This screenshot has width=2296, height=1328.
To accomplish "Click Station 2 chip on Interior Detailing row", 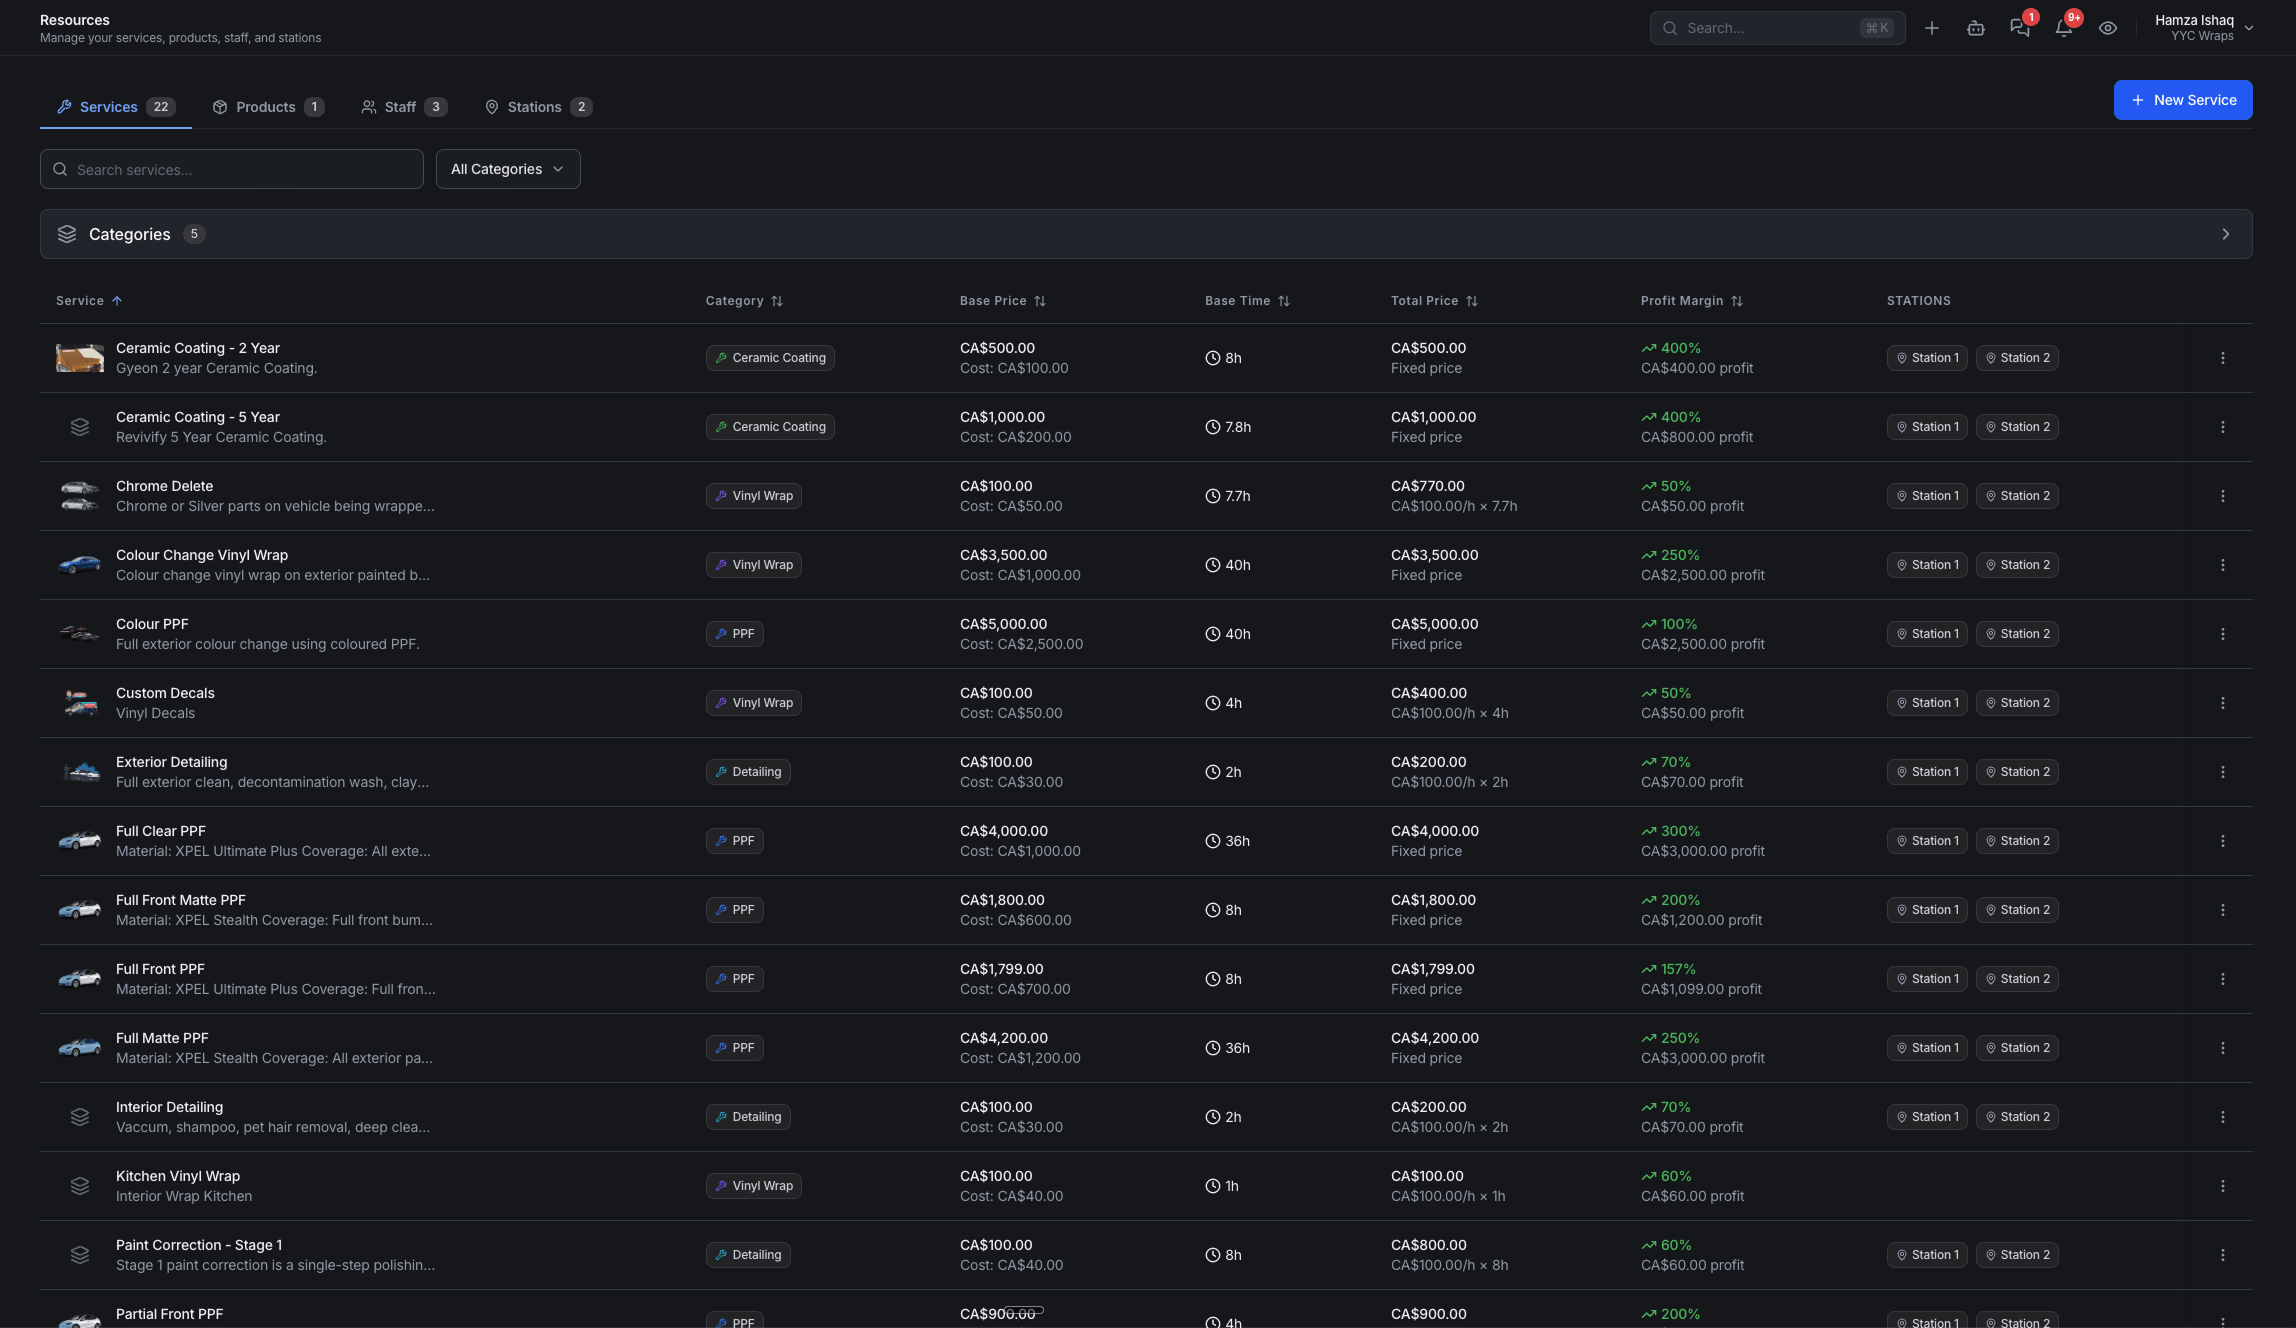I will coord(2017,1117).
